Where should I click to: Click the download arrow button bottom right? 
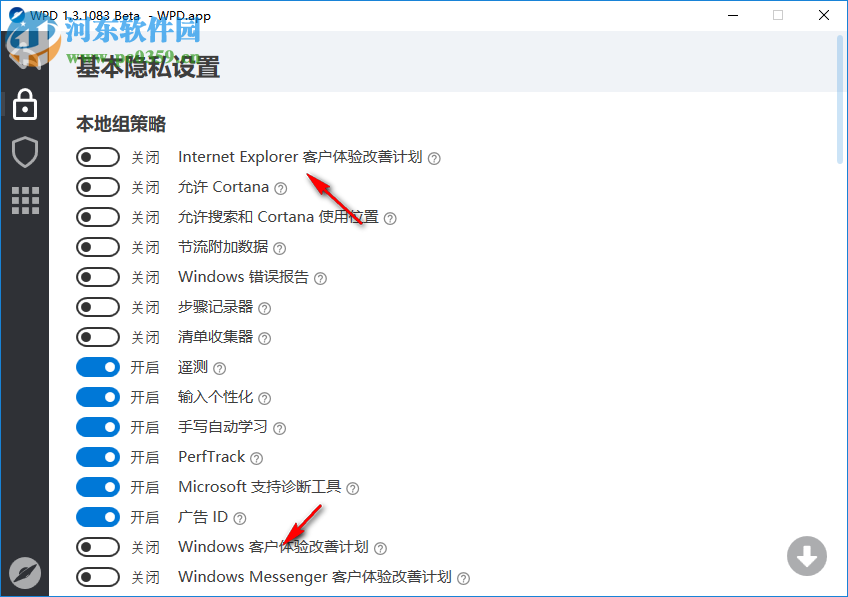click(807, 556)
